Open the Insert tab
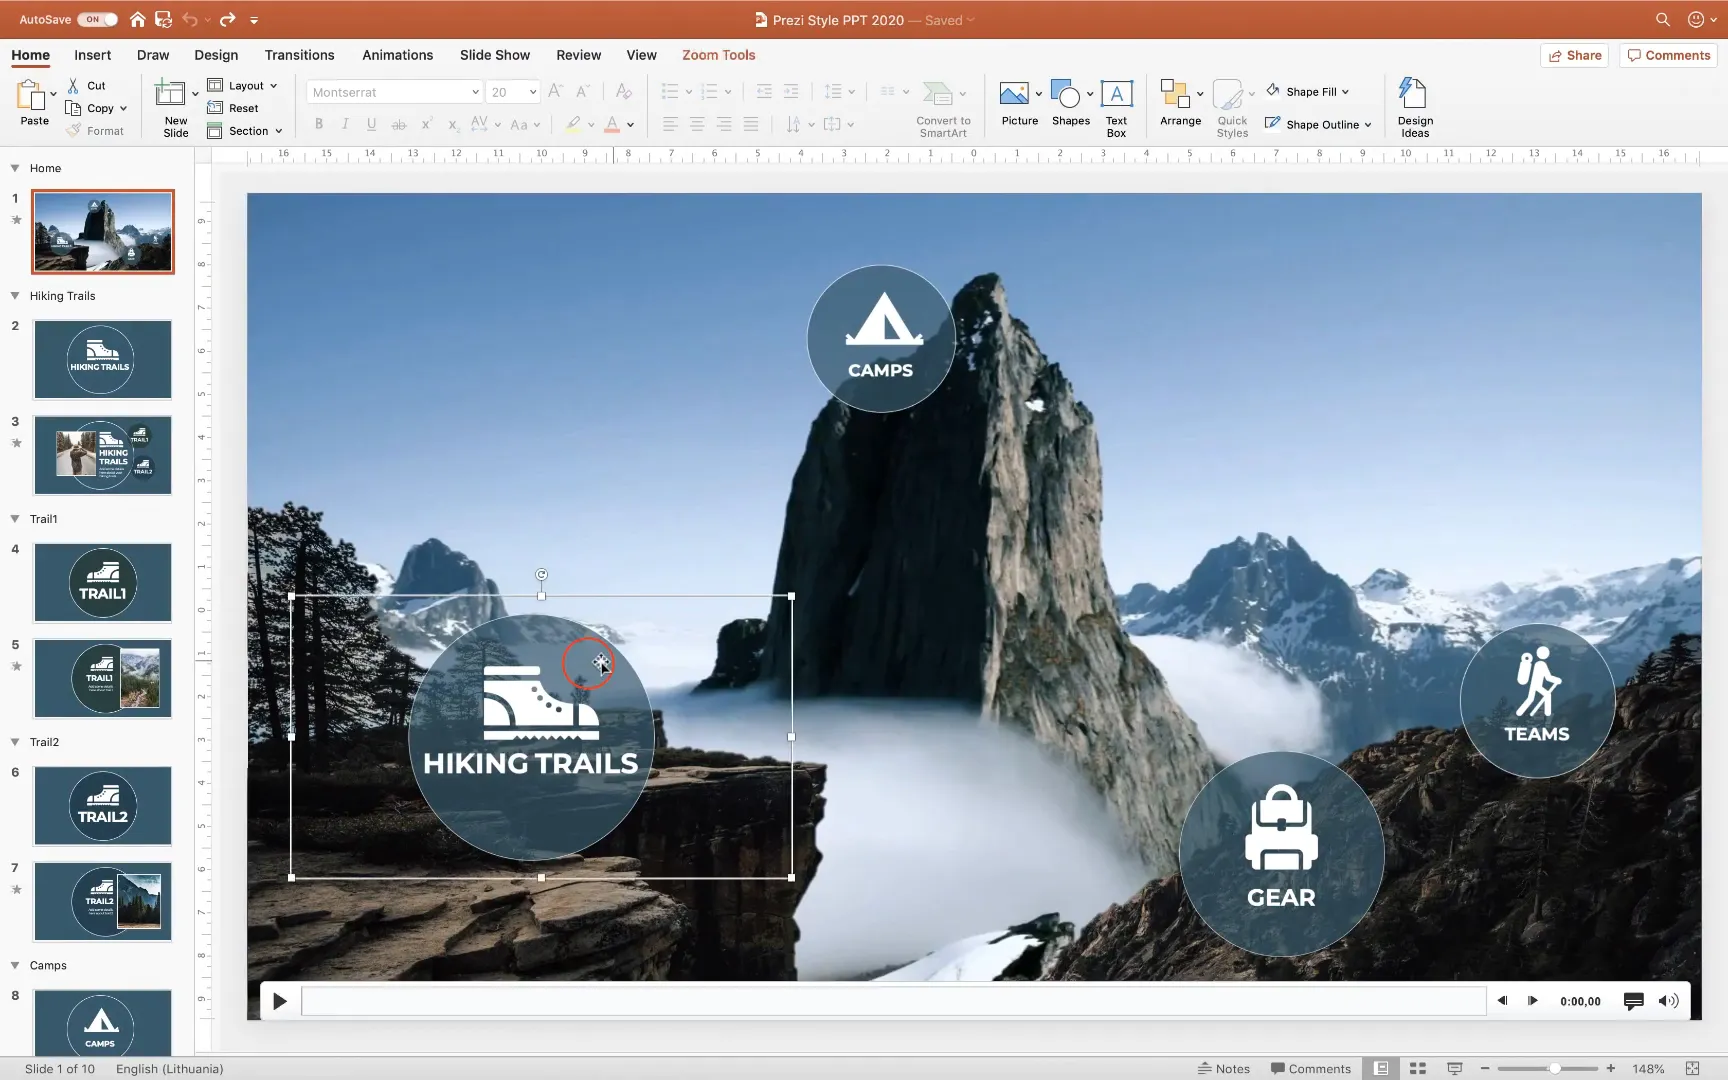This screenshot has width=1728, height=1080. pos(92,55)
